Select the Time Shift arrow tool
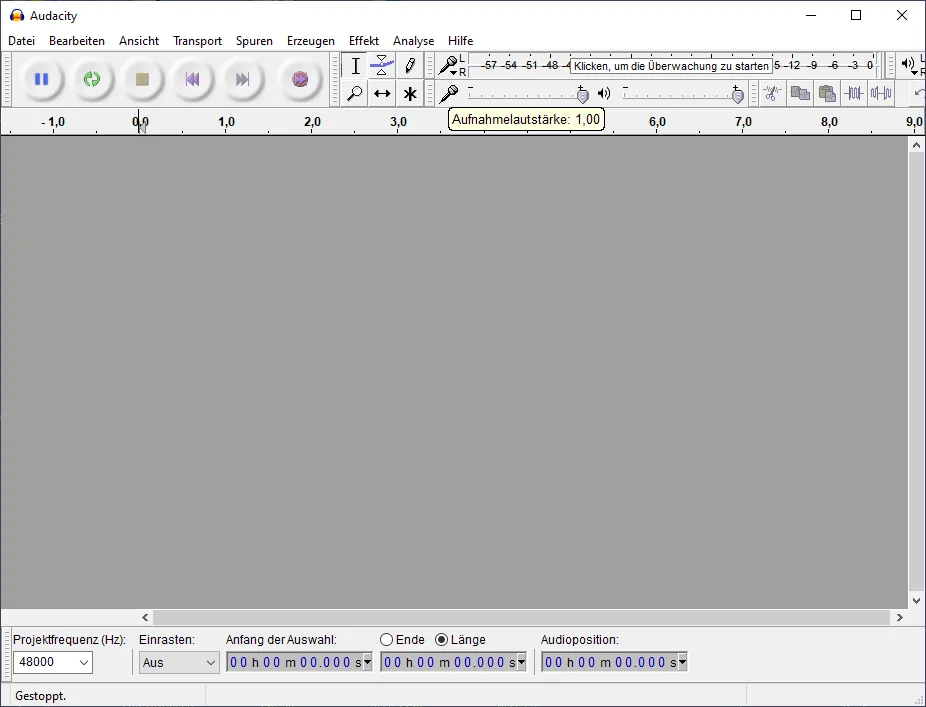Viewport: 926px width, 707px height. 382,94
